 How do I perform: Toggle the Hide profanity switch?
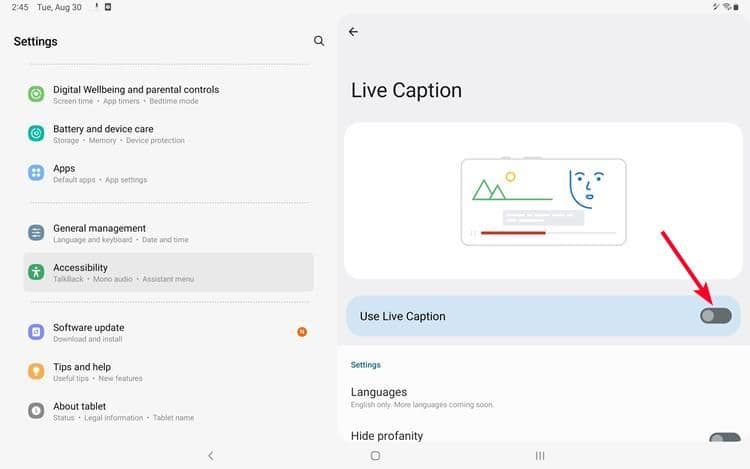tap(723, 439)
